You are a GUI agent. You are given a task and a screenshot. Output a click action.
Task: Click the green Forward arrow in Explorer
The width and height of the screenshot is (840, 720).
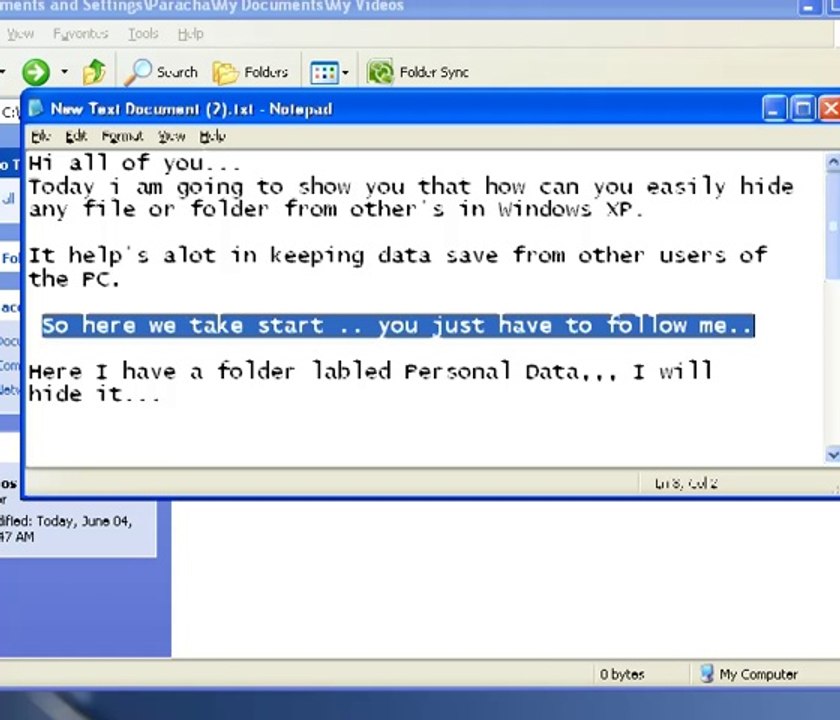[36, 72]
